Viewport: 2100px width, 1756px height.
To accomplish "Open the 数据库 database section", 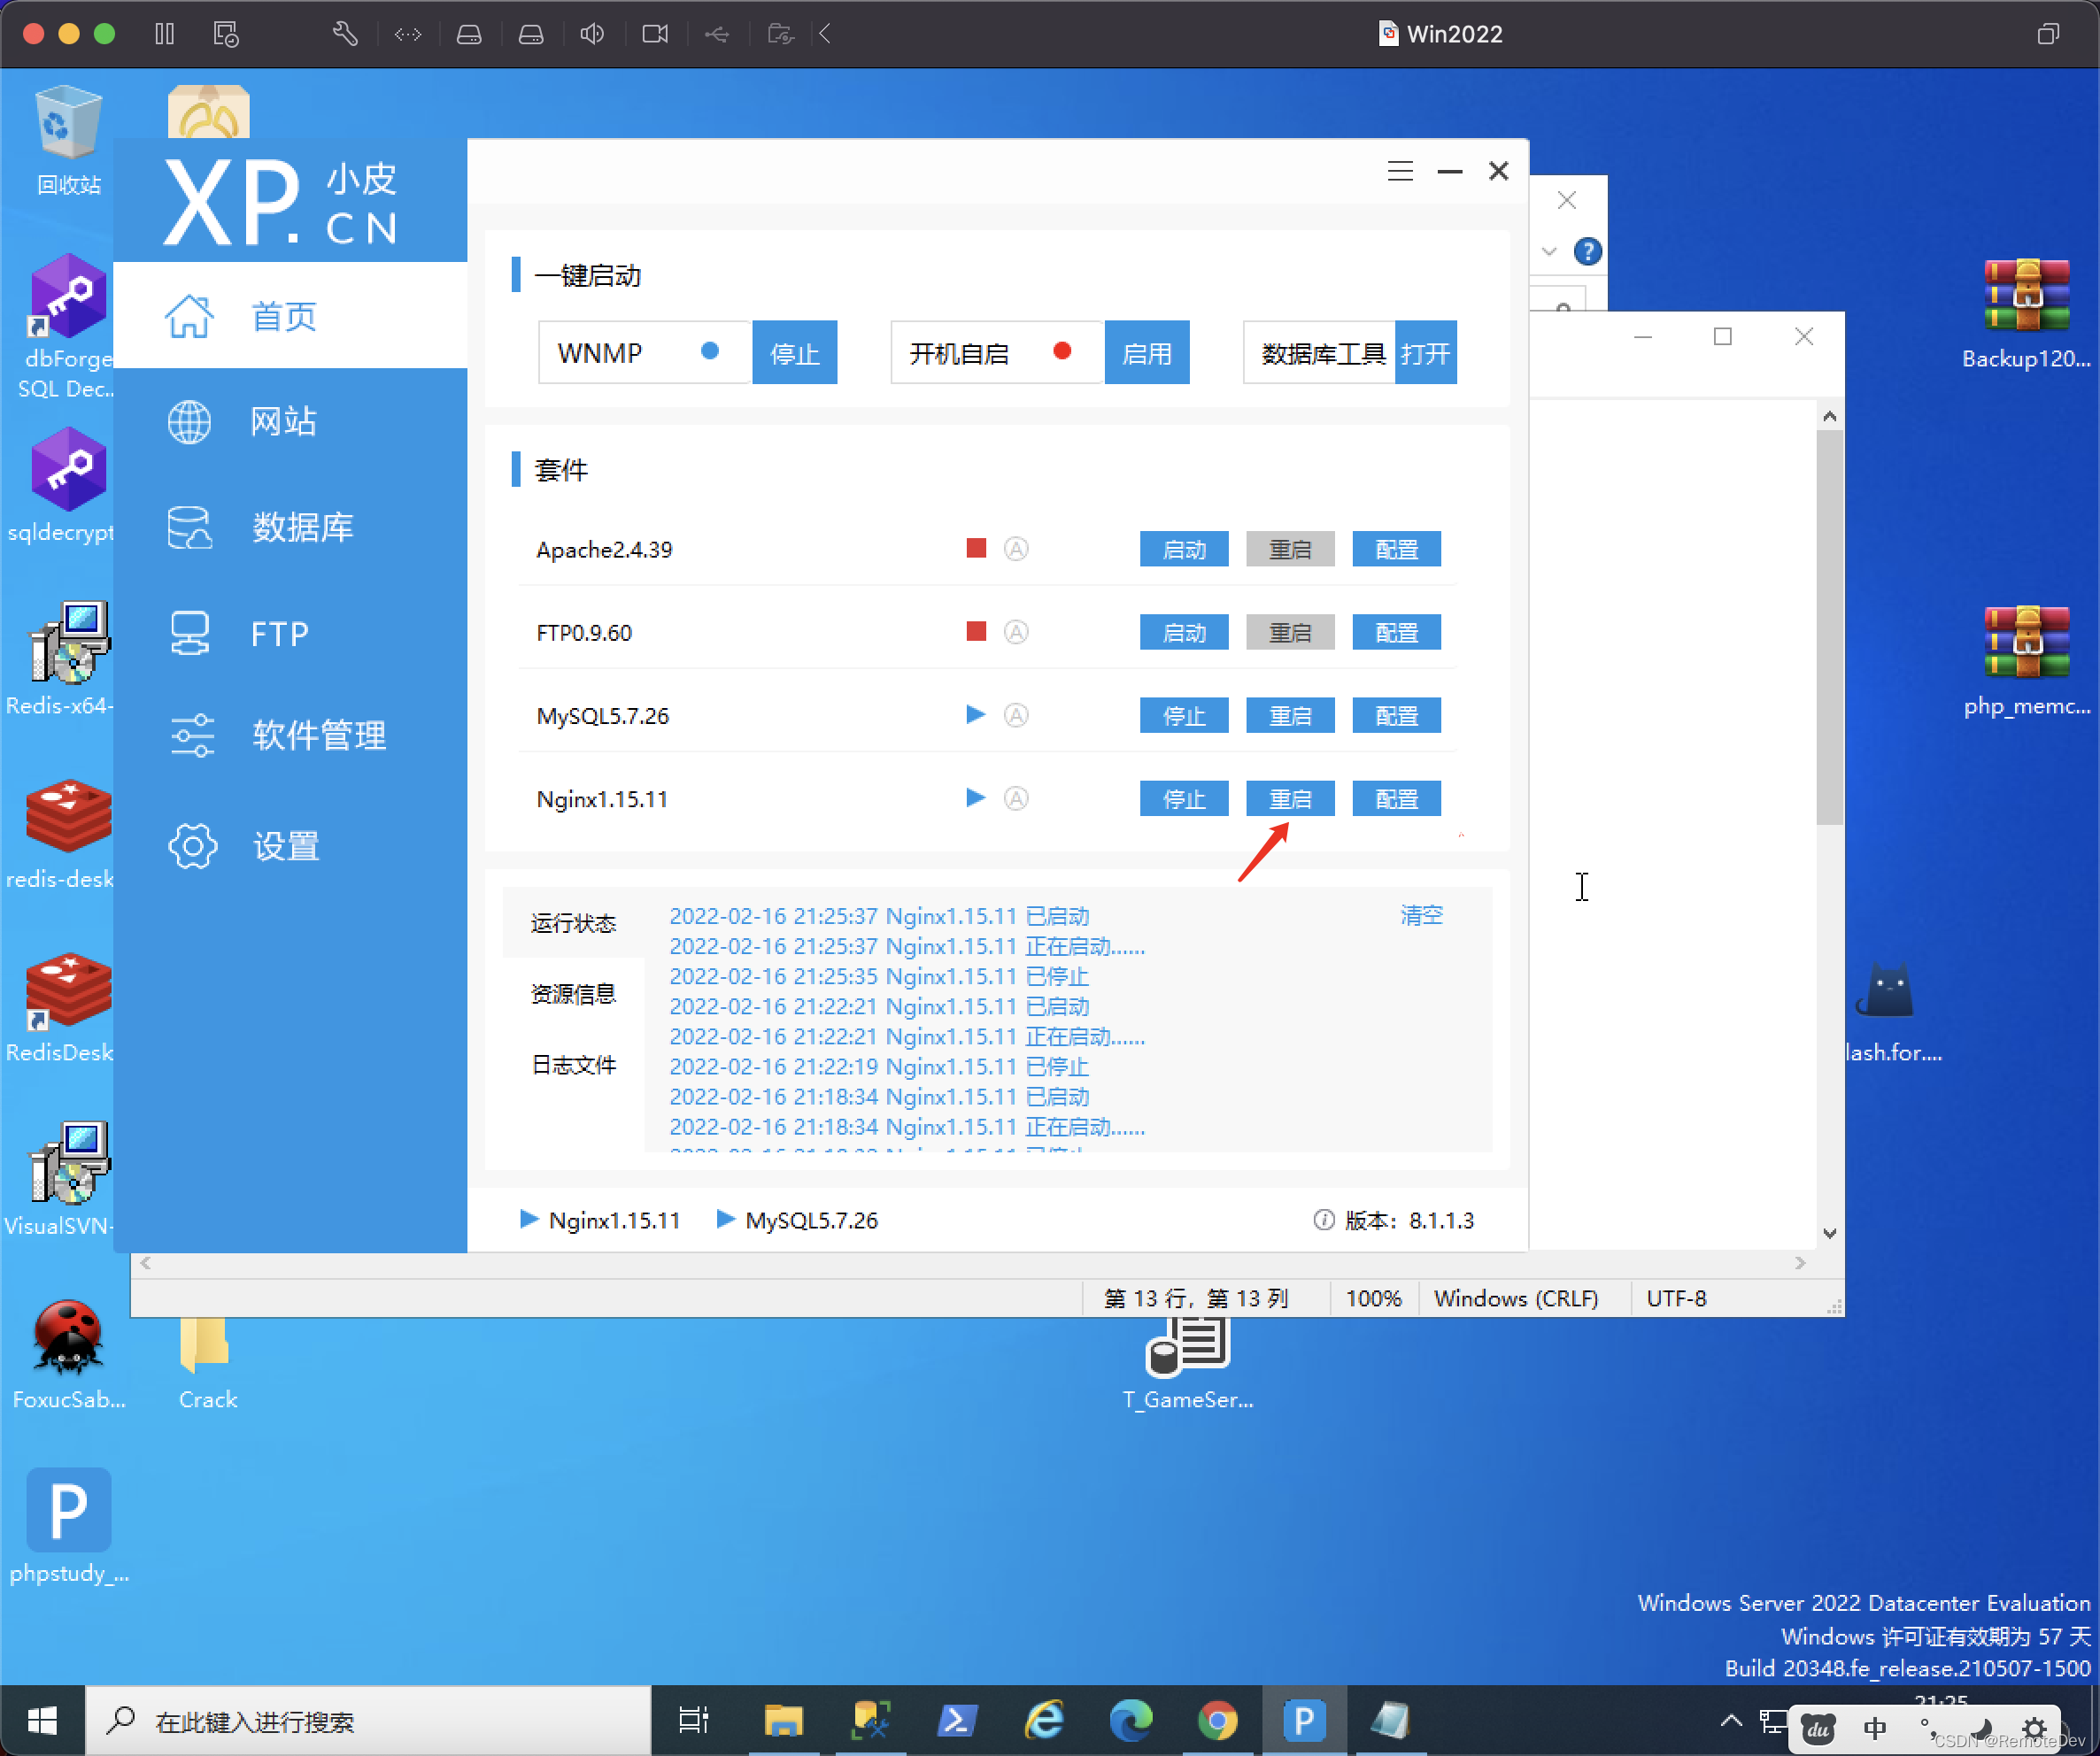I will pyautogui.click(x=290, y=527).
